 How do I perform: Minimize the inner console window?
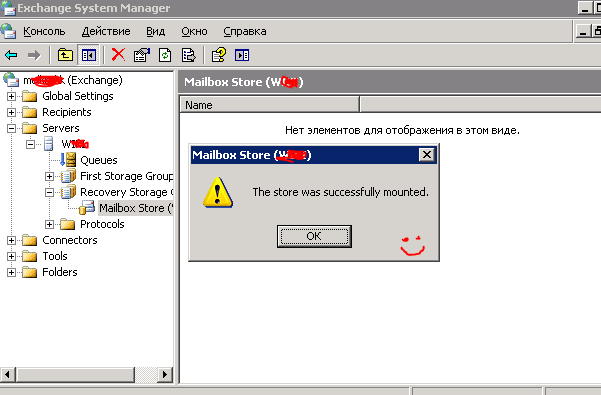tap(583, 31)
